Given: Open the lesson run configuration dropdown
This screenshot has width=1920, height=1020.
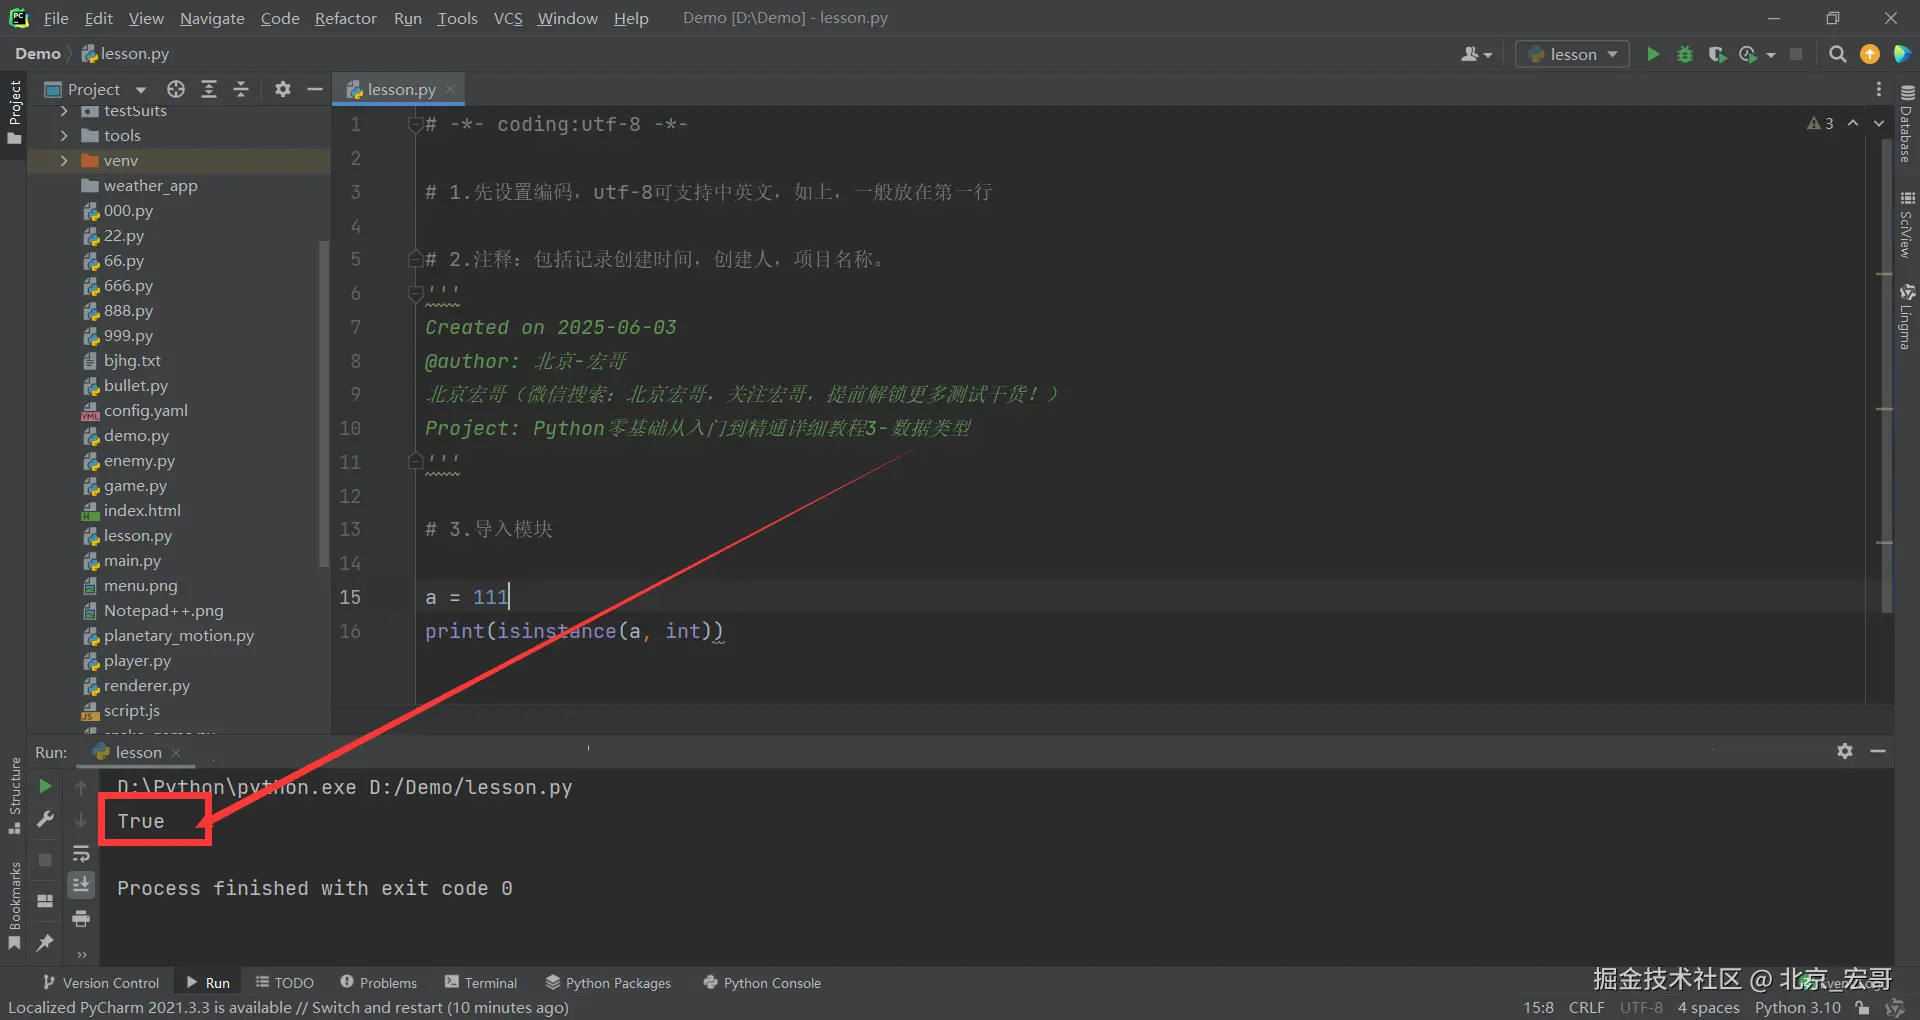Looking at the screenshot, I should [1572, 54].
